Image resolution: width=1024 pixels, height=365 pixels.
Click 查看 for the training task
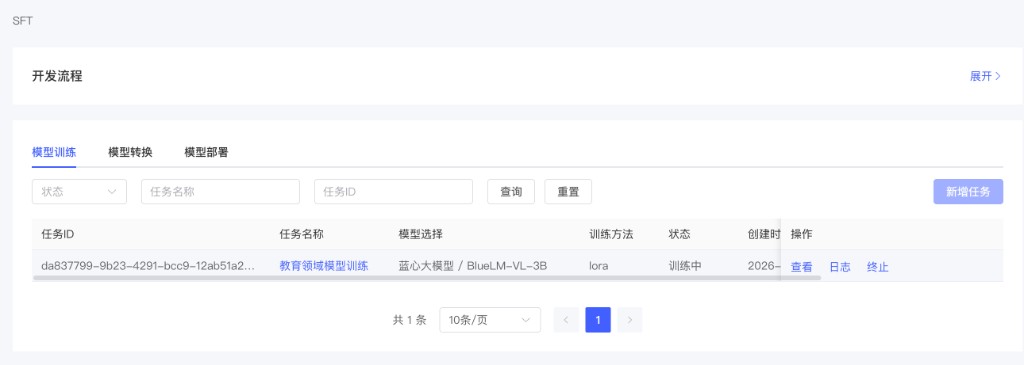pyautogui.click(x=802, y=267)
